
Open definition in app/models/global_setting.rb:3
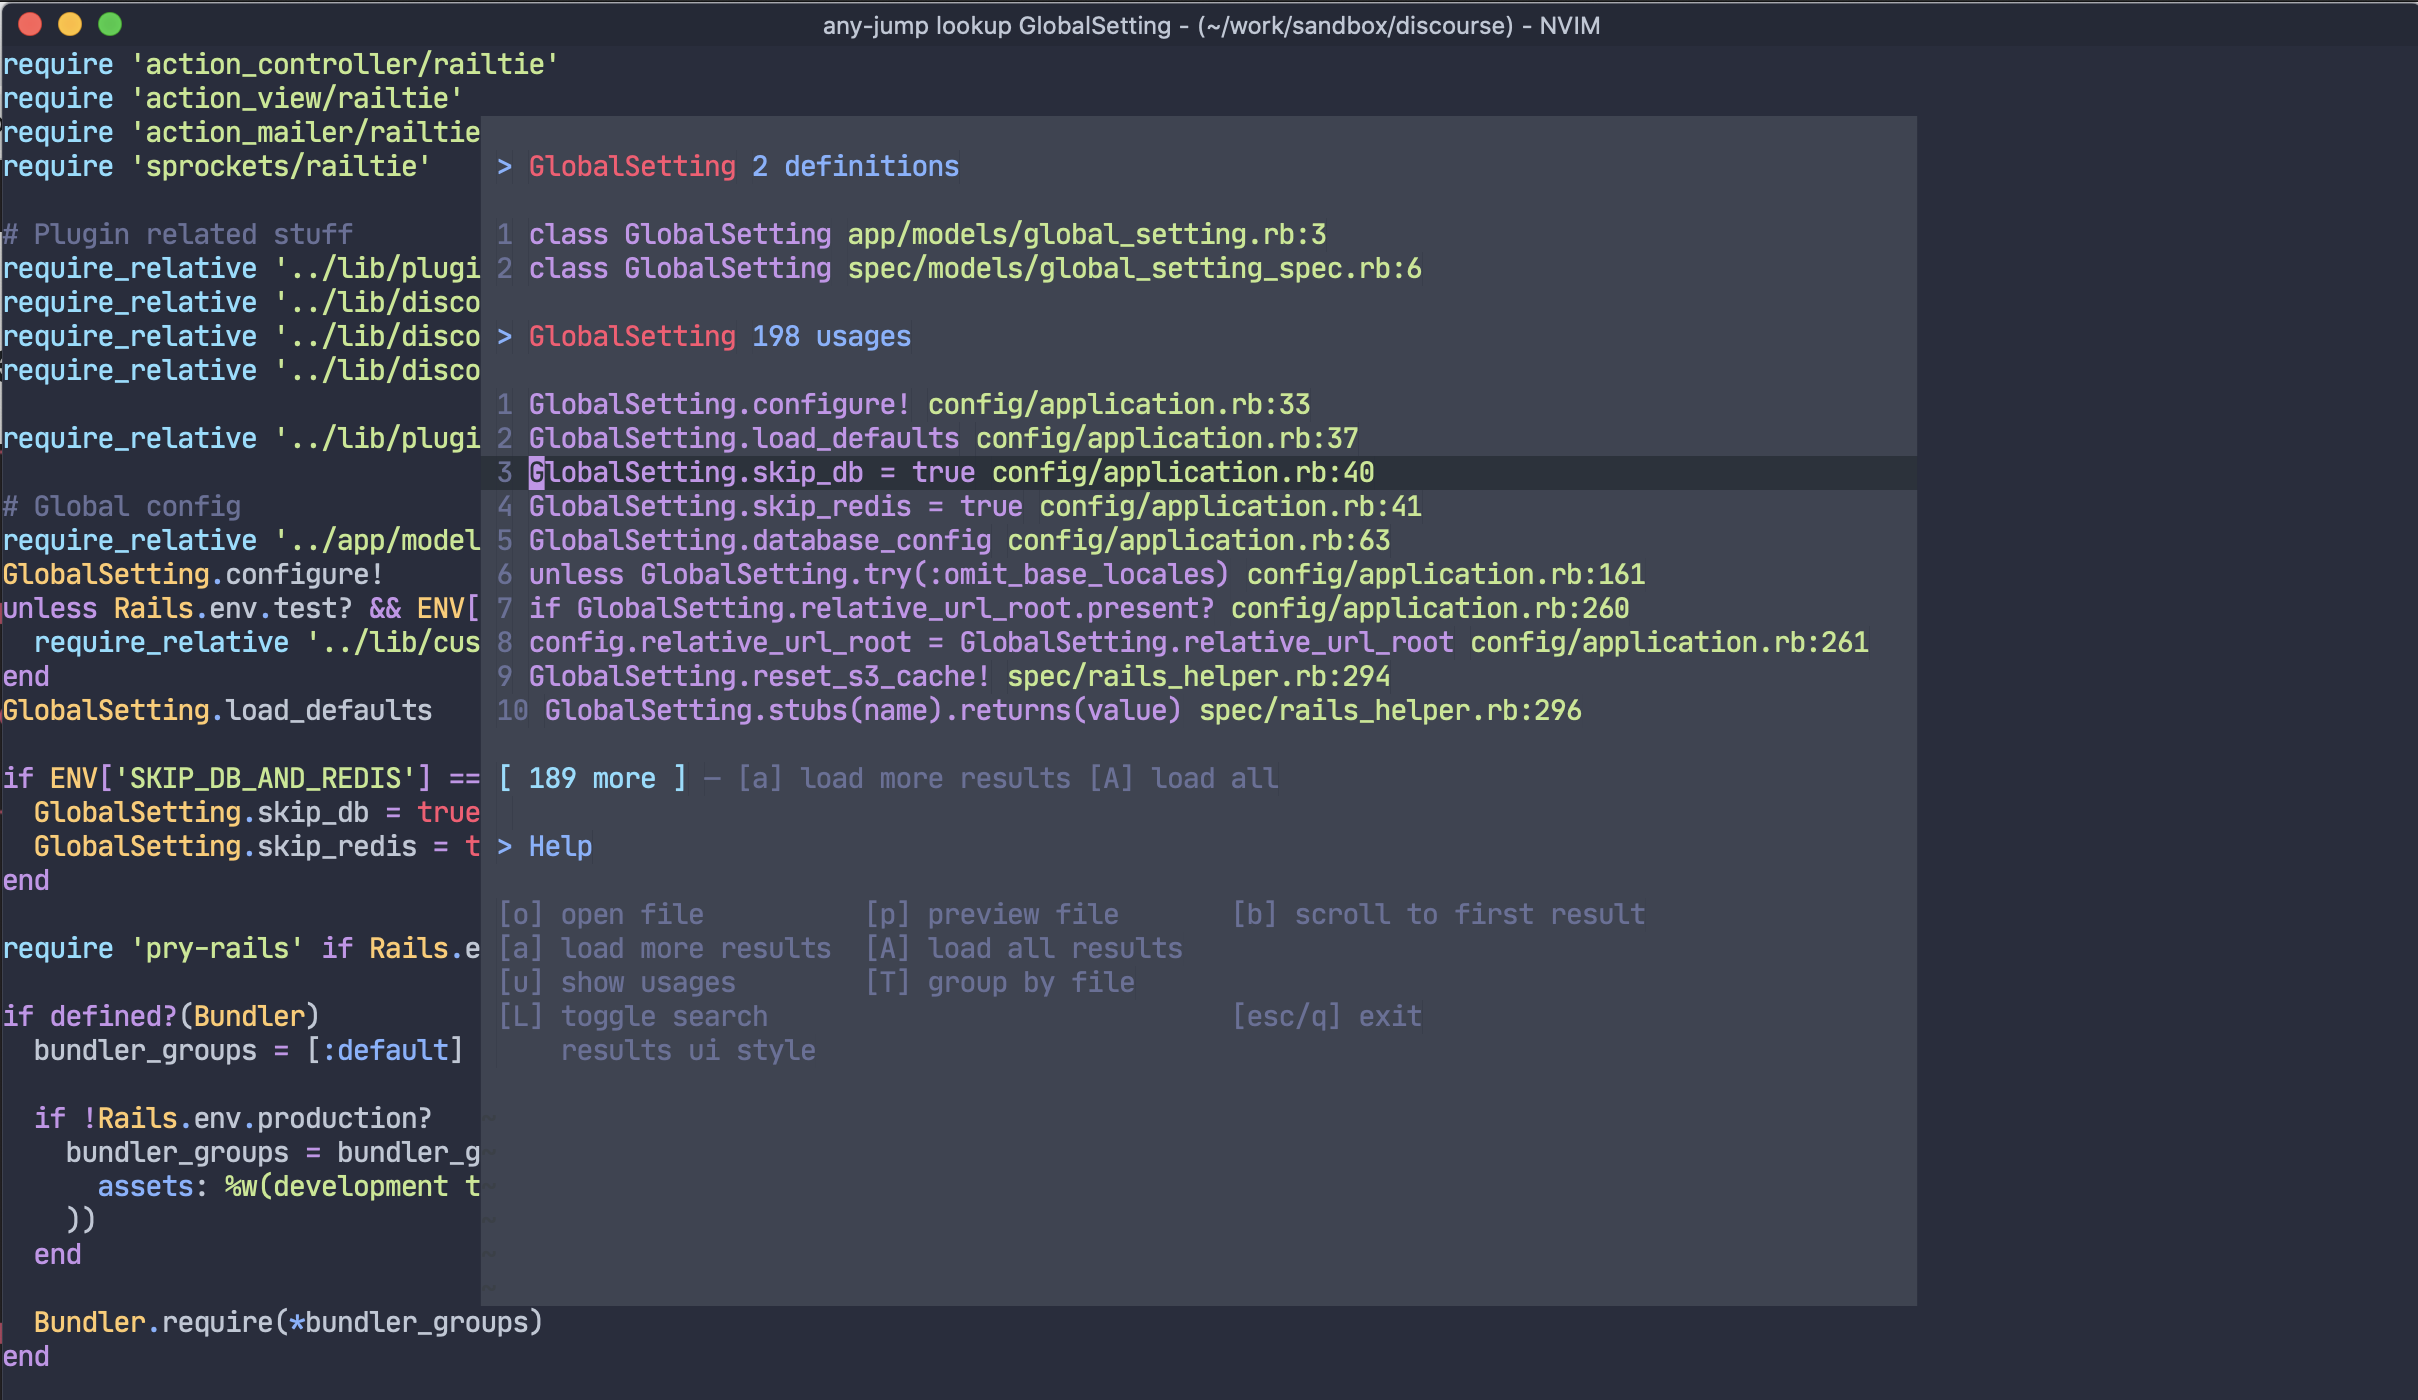click(1086, 235)
